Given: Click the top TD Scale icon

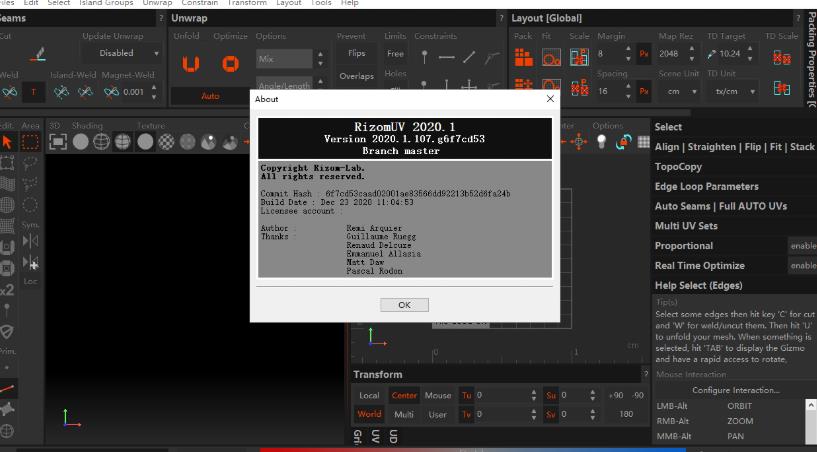Looking at the screenshot, I should point(782,57).
